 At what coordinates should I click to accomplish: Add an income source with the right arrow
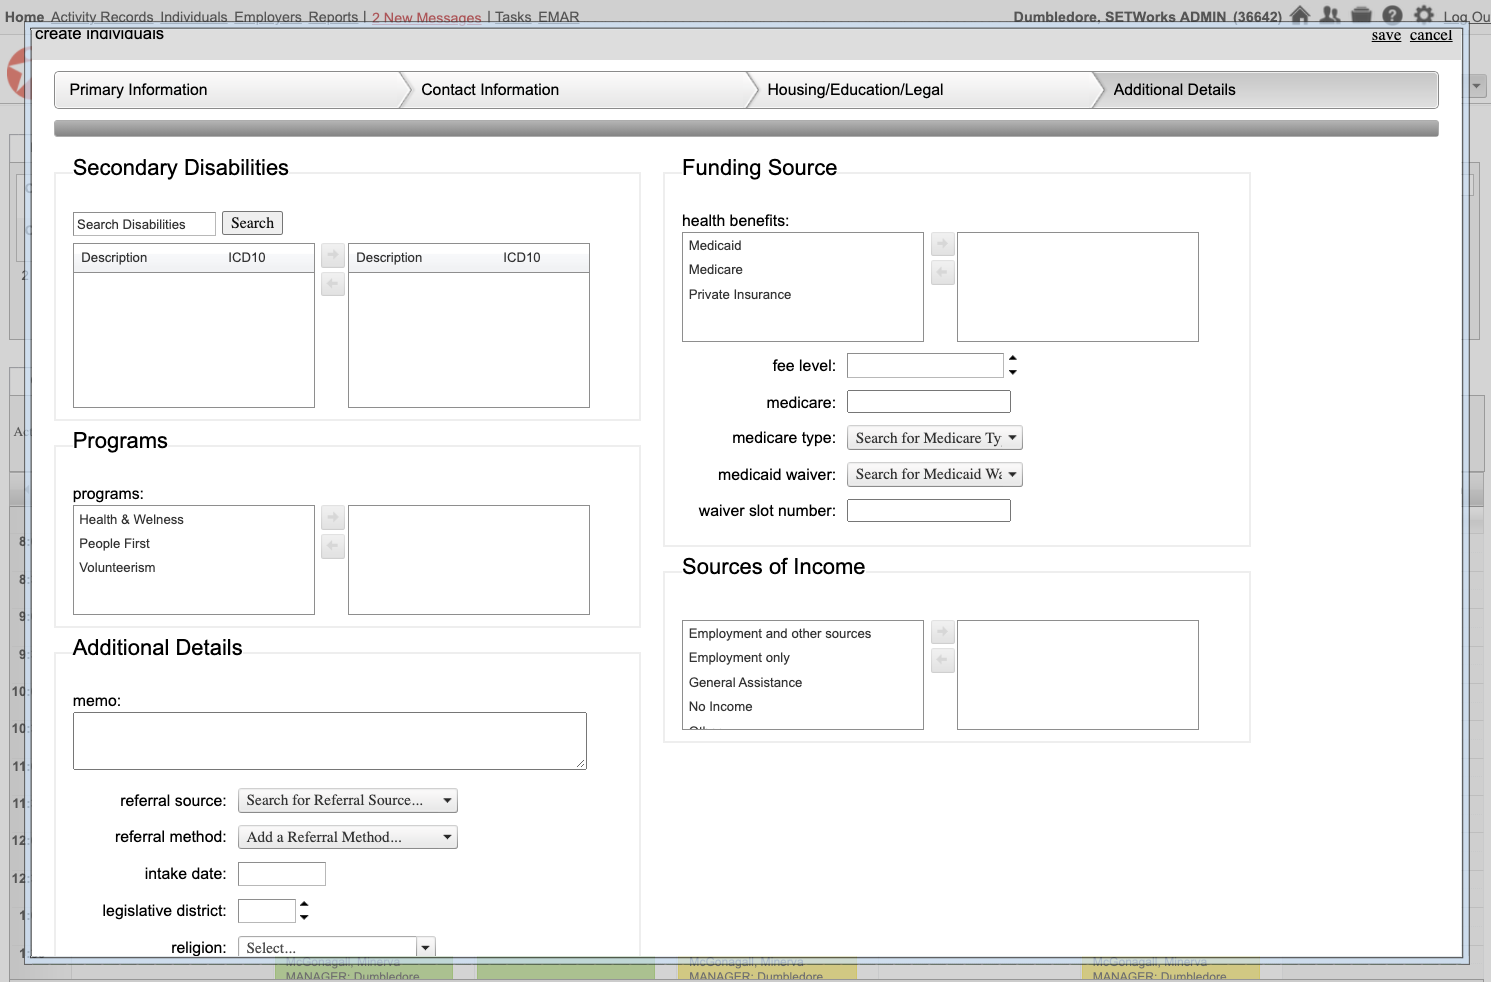coord(942,632)
